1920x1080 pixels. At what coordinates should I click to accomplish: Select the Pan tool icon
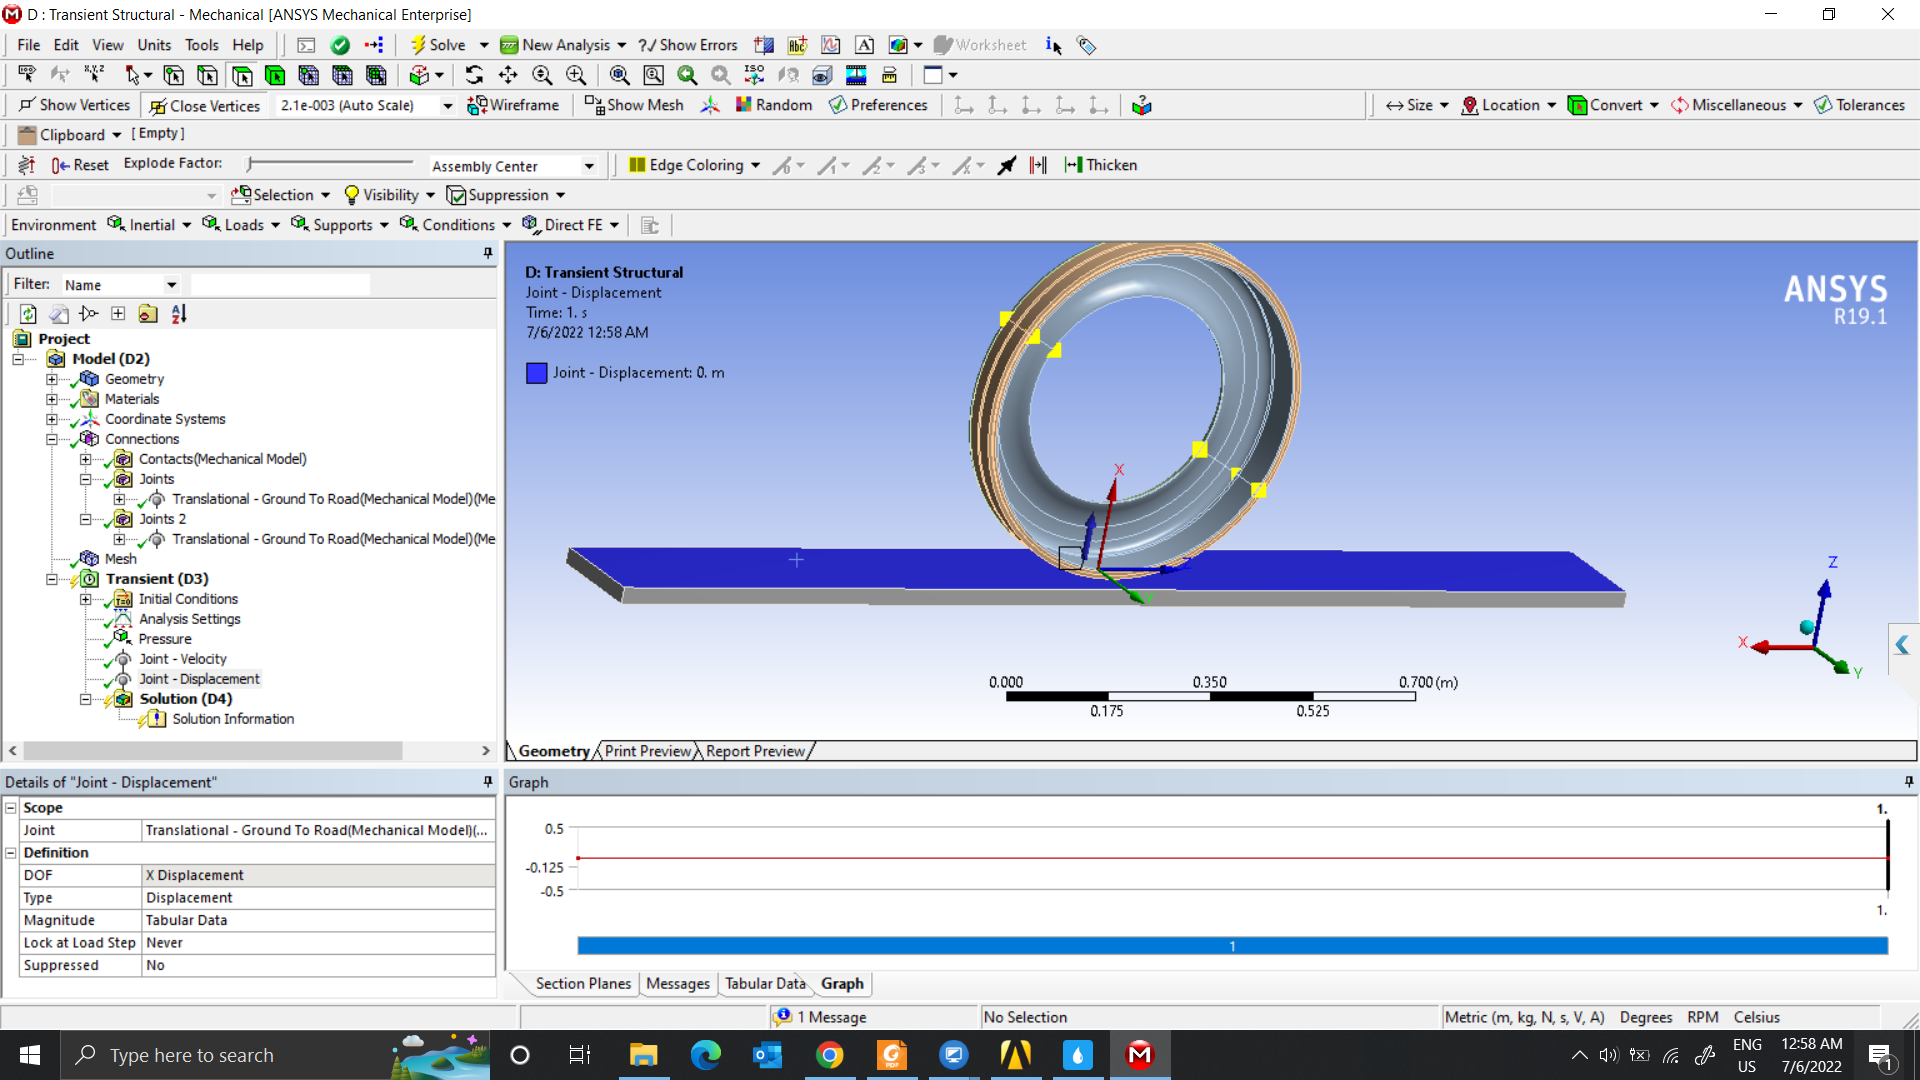(508, 75)
